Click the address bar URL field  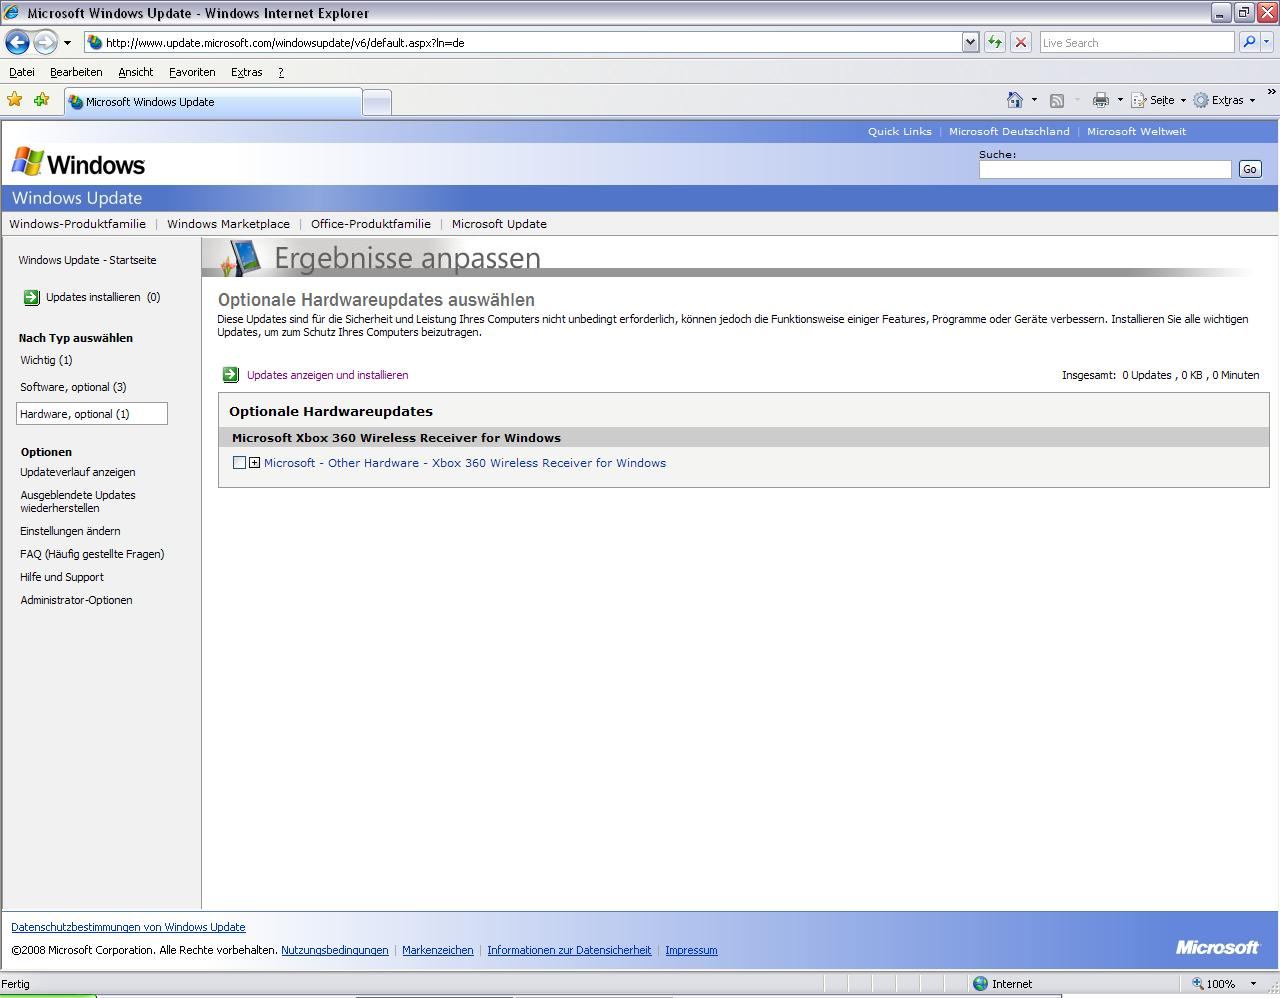point(525,42)
